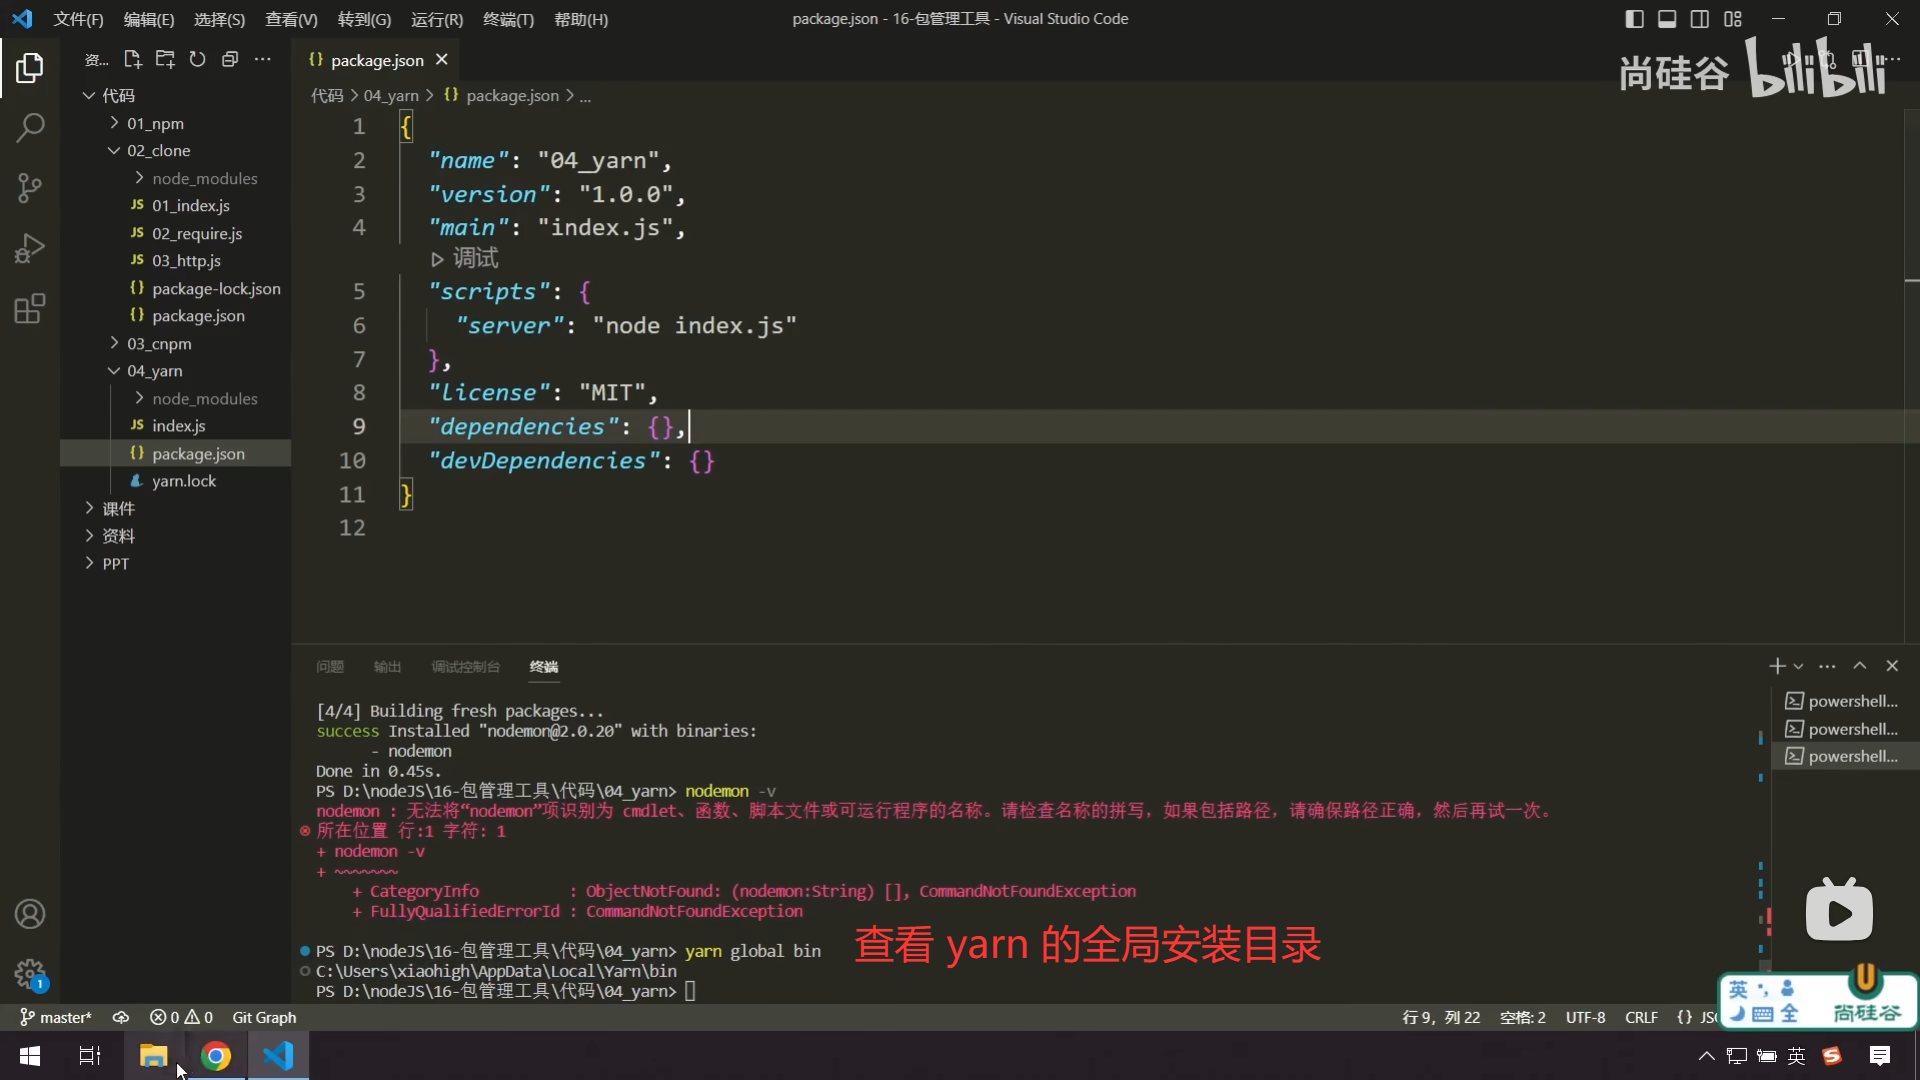Viewport: 1920px width, 1080px height.
Task: Collapse all folders in explorer
Action: coord(230,60)
